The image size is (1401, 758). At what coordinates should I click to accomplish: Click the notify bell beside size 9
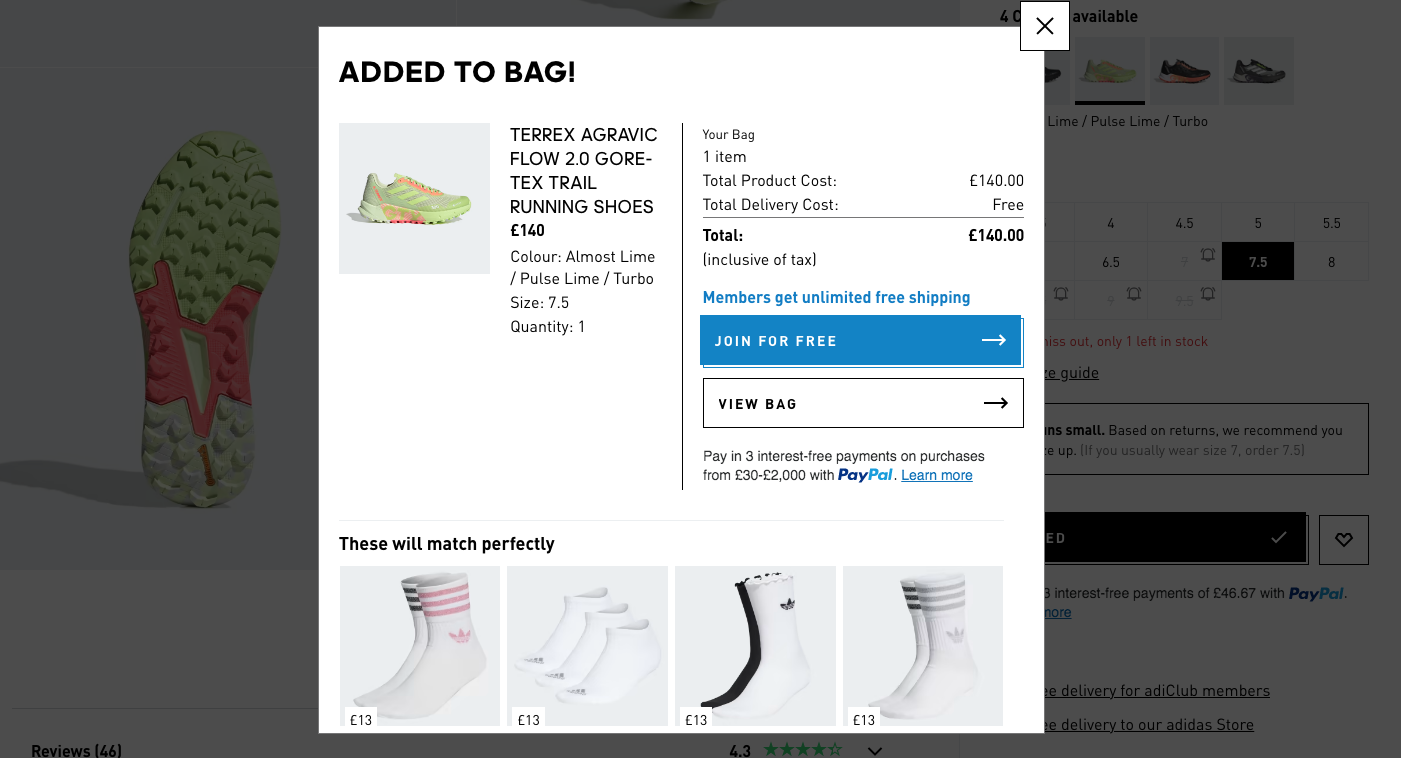point(1134,294)
